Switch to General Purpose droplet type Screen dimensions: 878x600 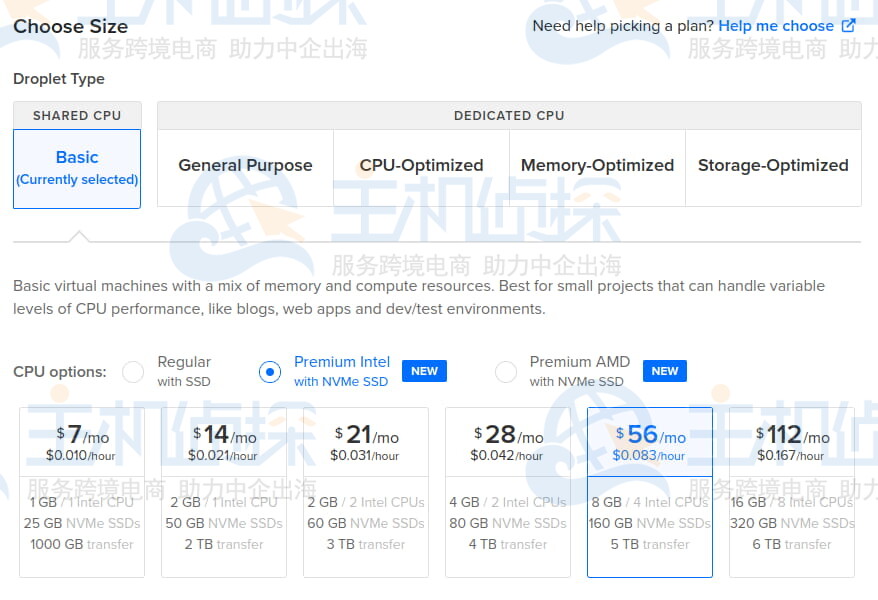[245, 168]
